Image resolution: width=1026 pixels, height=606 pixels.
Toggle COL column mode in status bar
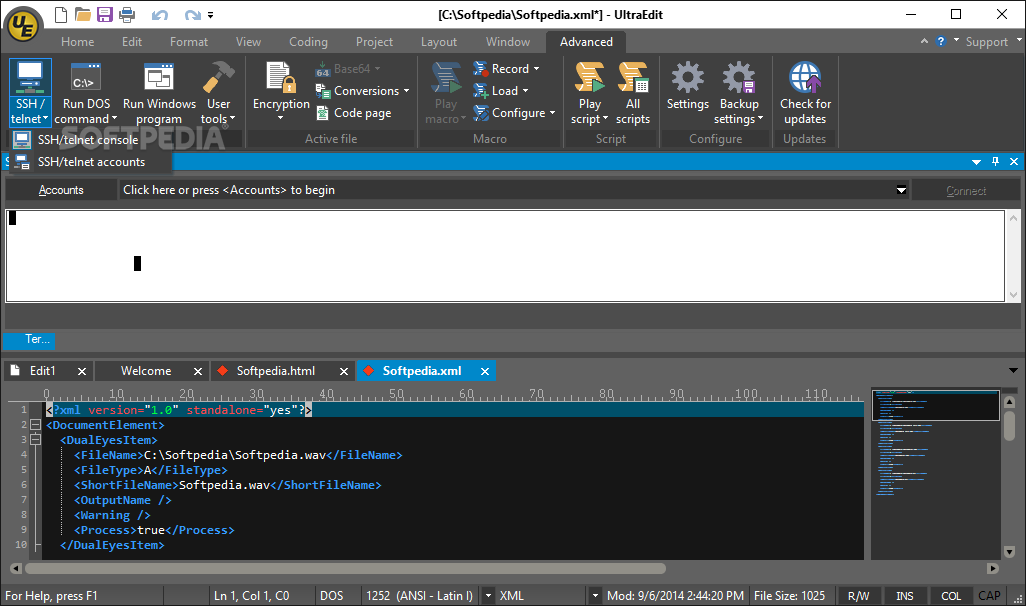click(x=951, y=596)
